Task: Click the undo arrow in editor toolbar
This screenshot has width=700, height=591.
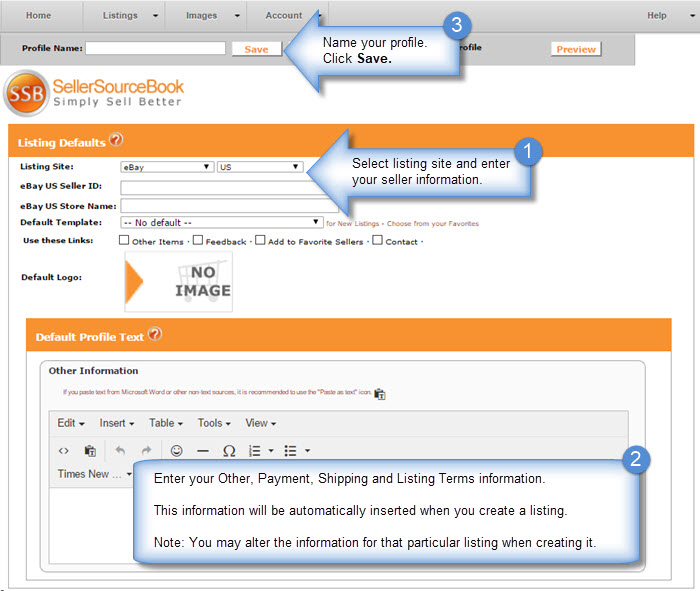Action: 120,450
